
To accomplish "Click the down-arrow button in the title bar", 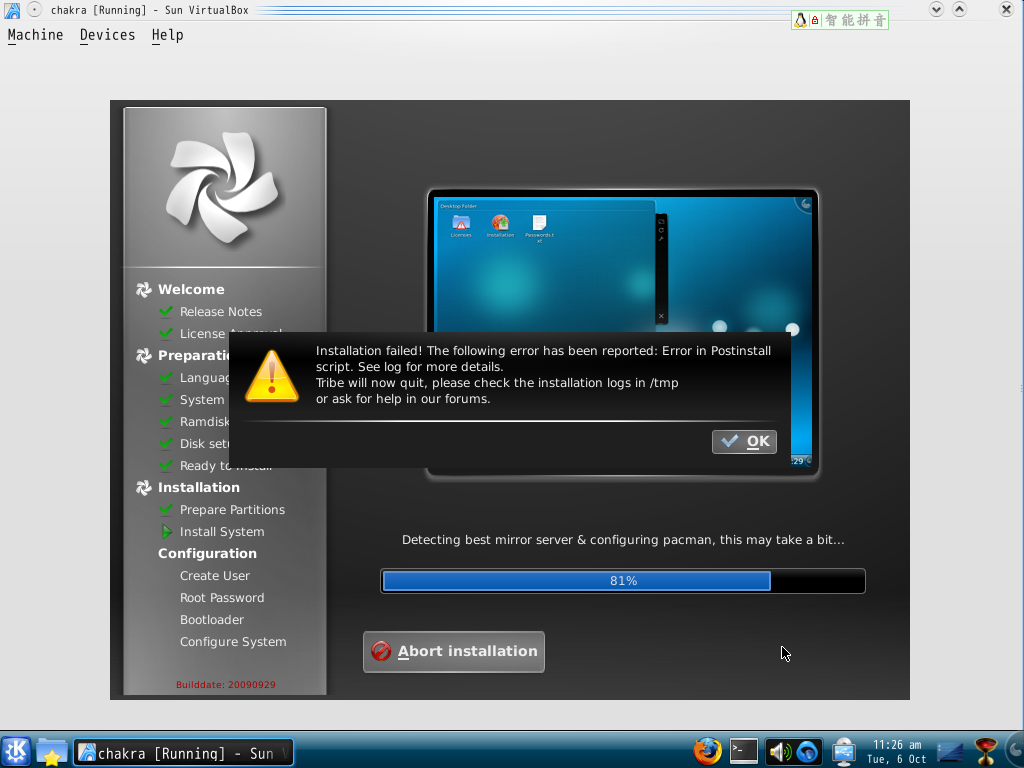I will [x=936, y=9].
